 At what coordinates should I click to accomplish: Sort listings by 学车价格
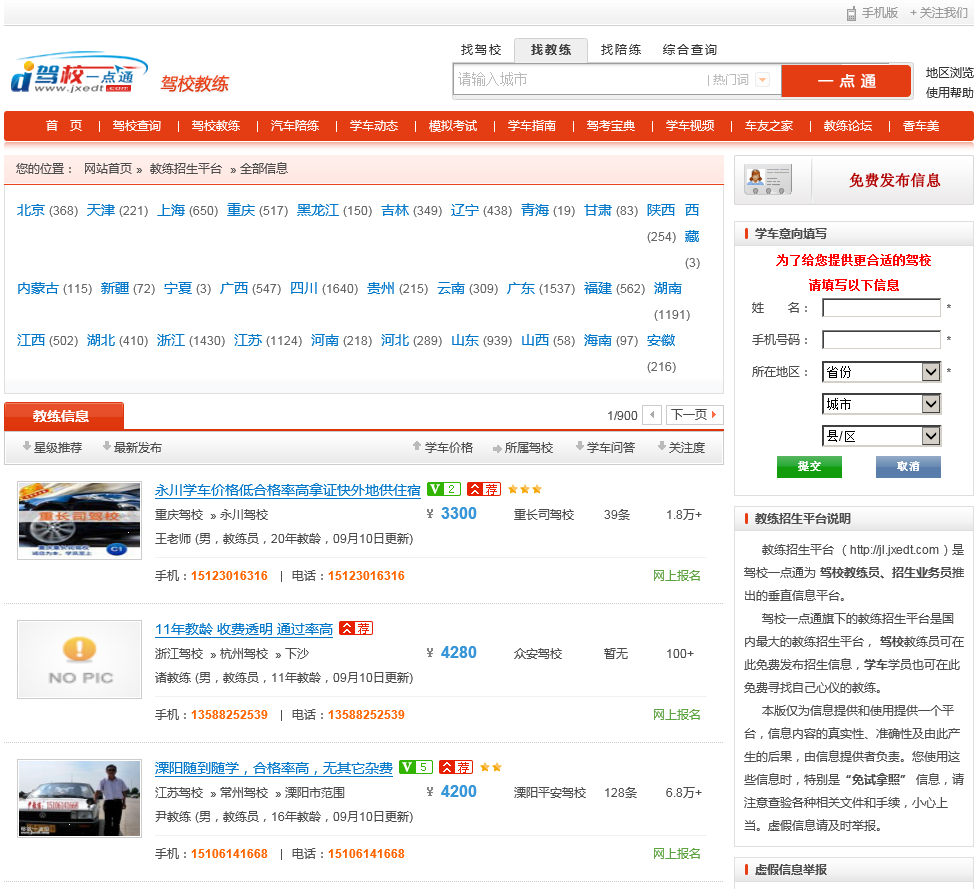click(x=442, y=447)
